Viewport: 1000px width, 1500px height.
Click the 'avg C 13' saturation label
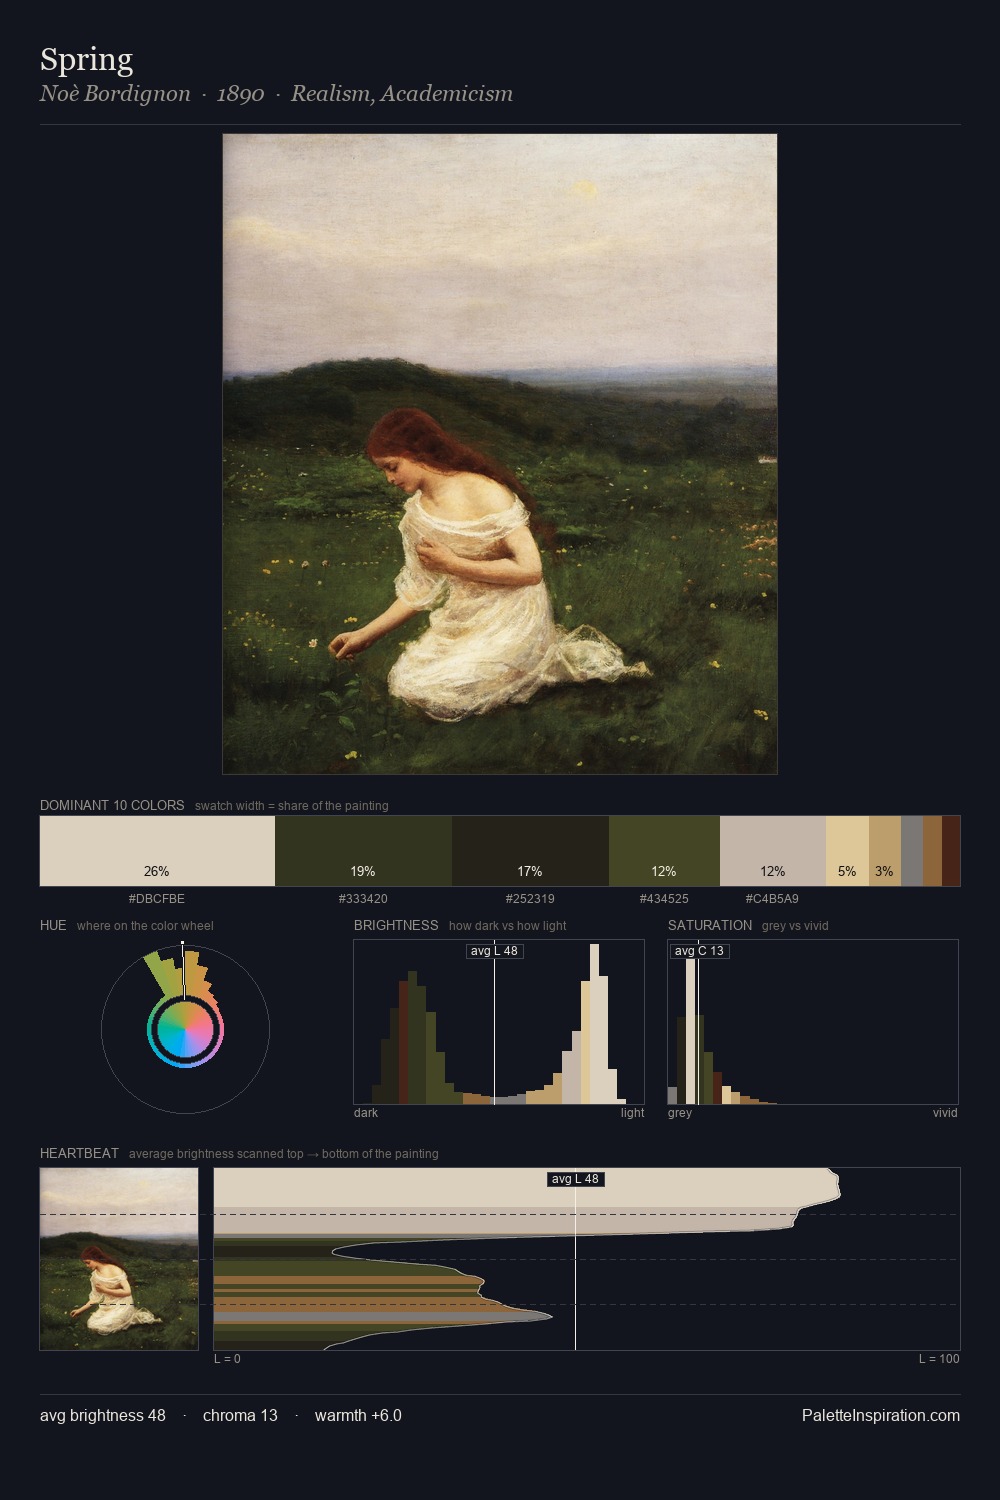click(699, 951)
